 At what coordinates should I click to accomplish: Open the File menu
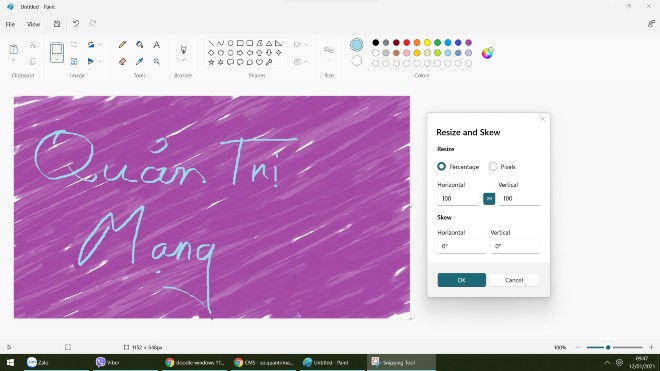click(x=11, y=24)
